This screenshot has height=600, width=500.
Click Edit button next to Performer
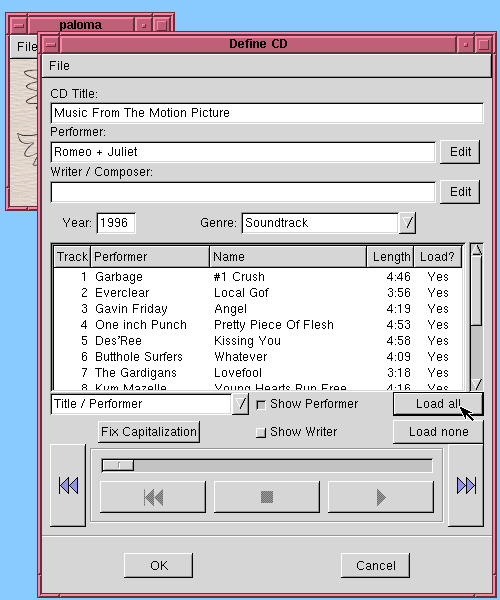pos(460,152)
